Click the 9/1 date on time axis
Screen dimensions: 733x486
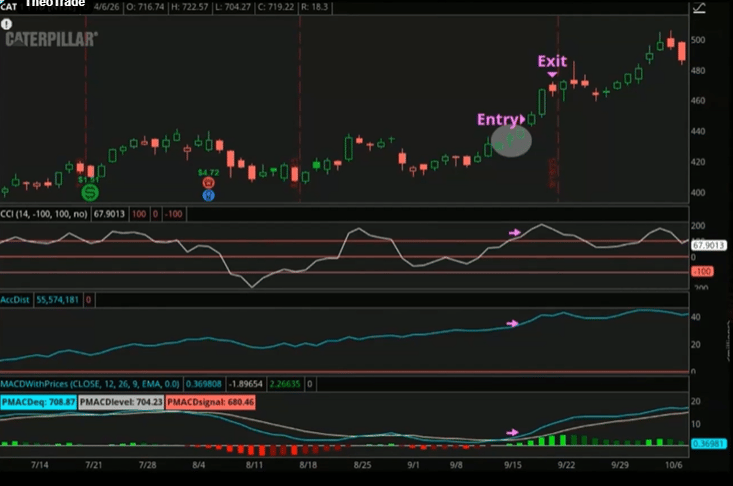point(413,465)
